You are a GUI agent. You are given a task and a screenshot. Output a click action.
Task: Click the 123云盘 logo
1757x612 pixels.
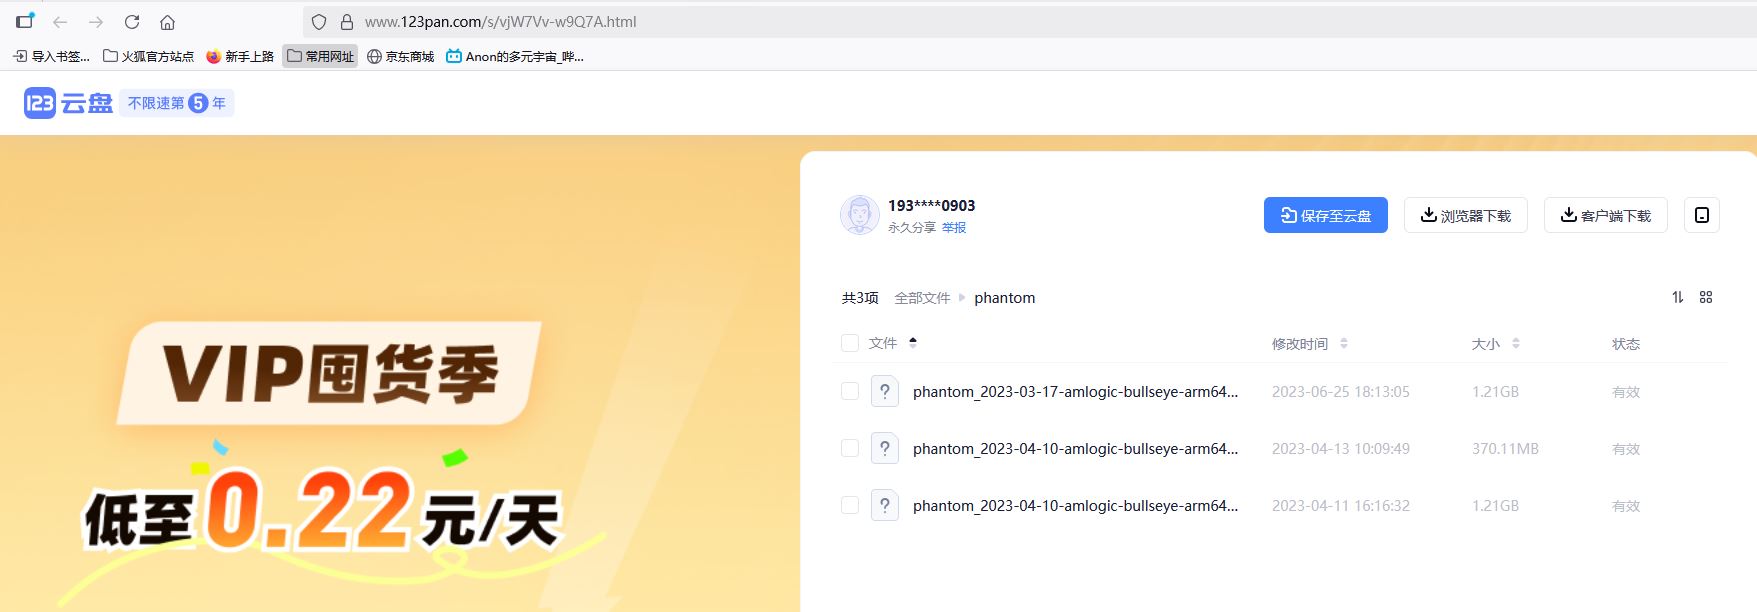pos(68,103)
